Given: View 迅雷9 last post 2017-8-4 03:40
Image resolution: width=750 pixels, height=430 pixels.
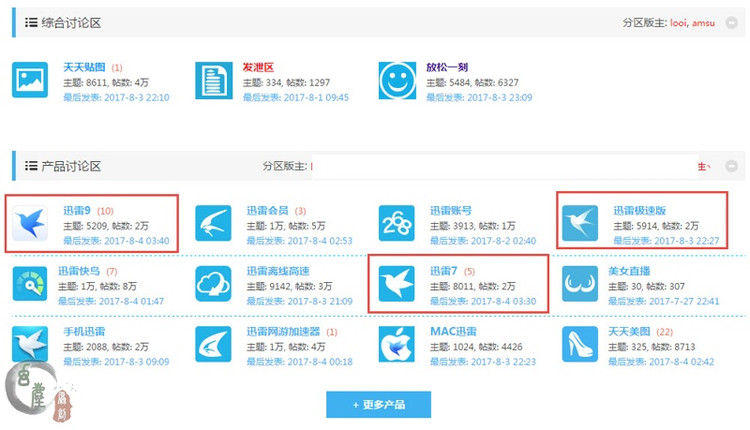Looking at the screenshot, I should coord(116,241).
